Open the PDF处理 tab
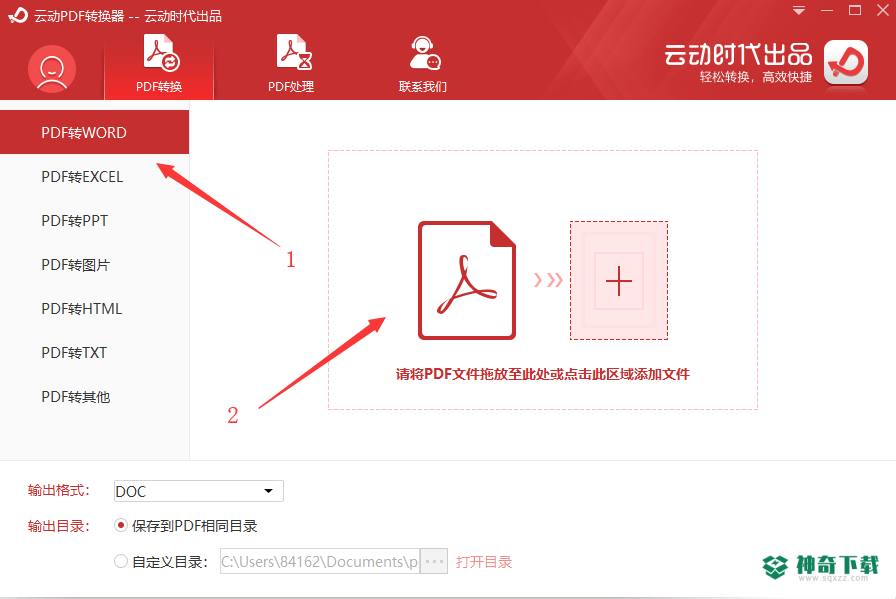The width and height of the screenshot is (896, 599). (x=291, y=65)
